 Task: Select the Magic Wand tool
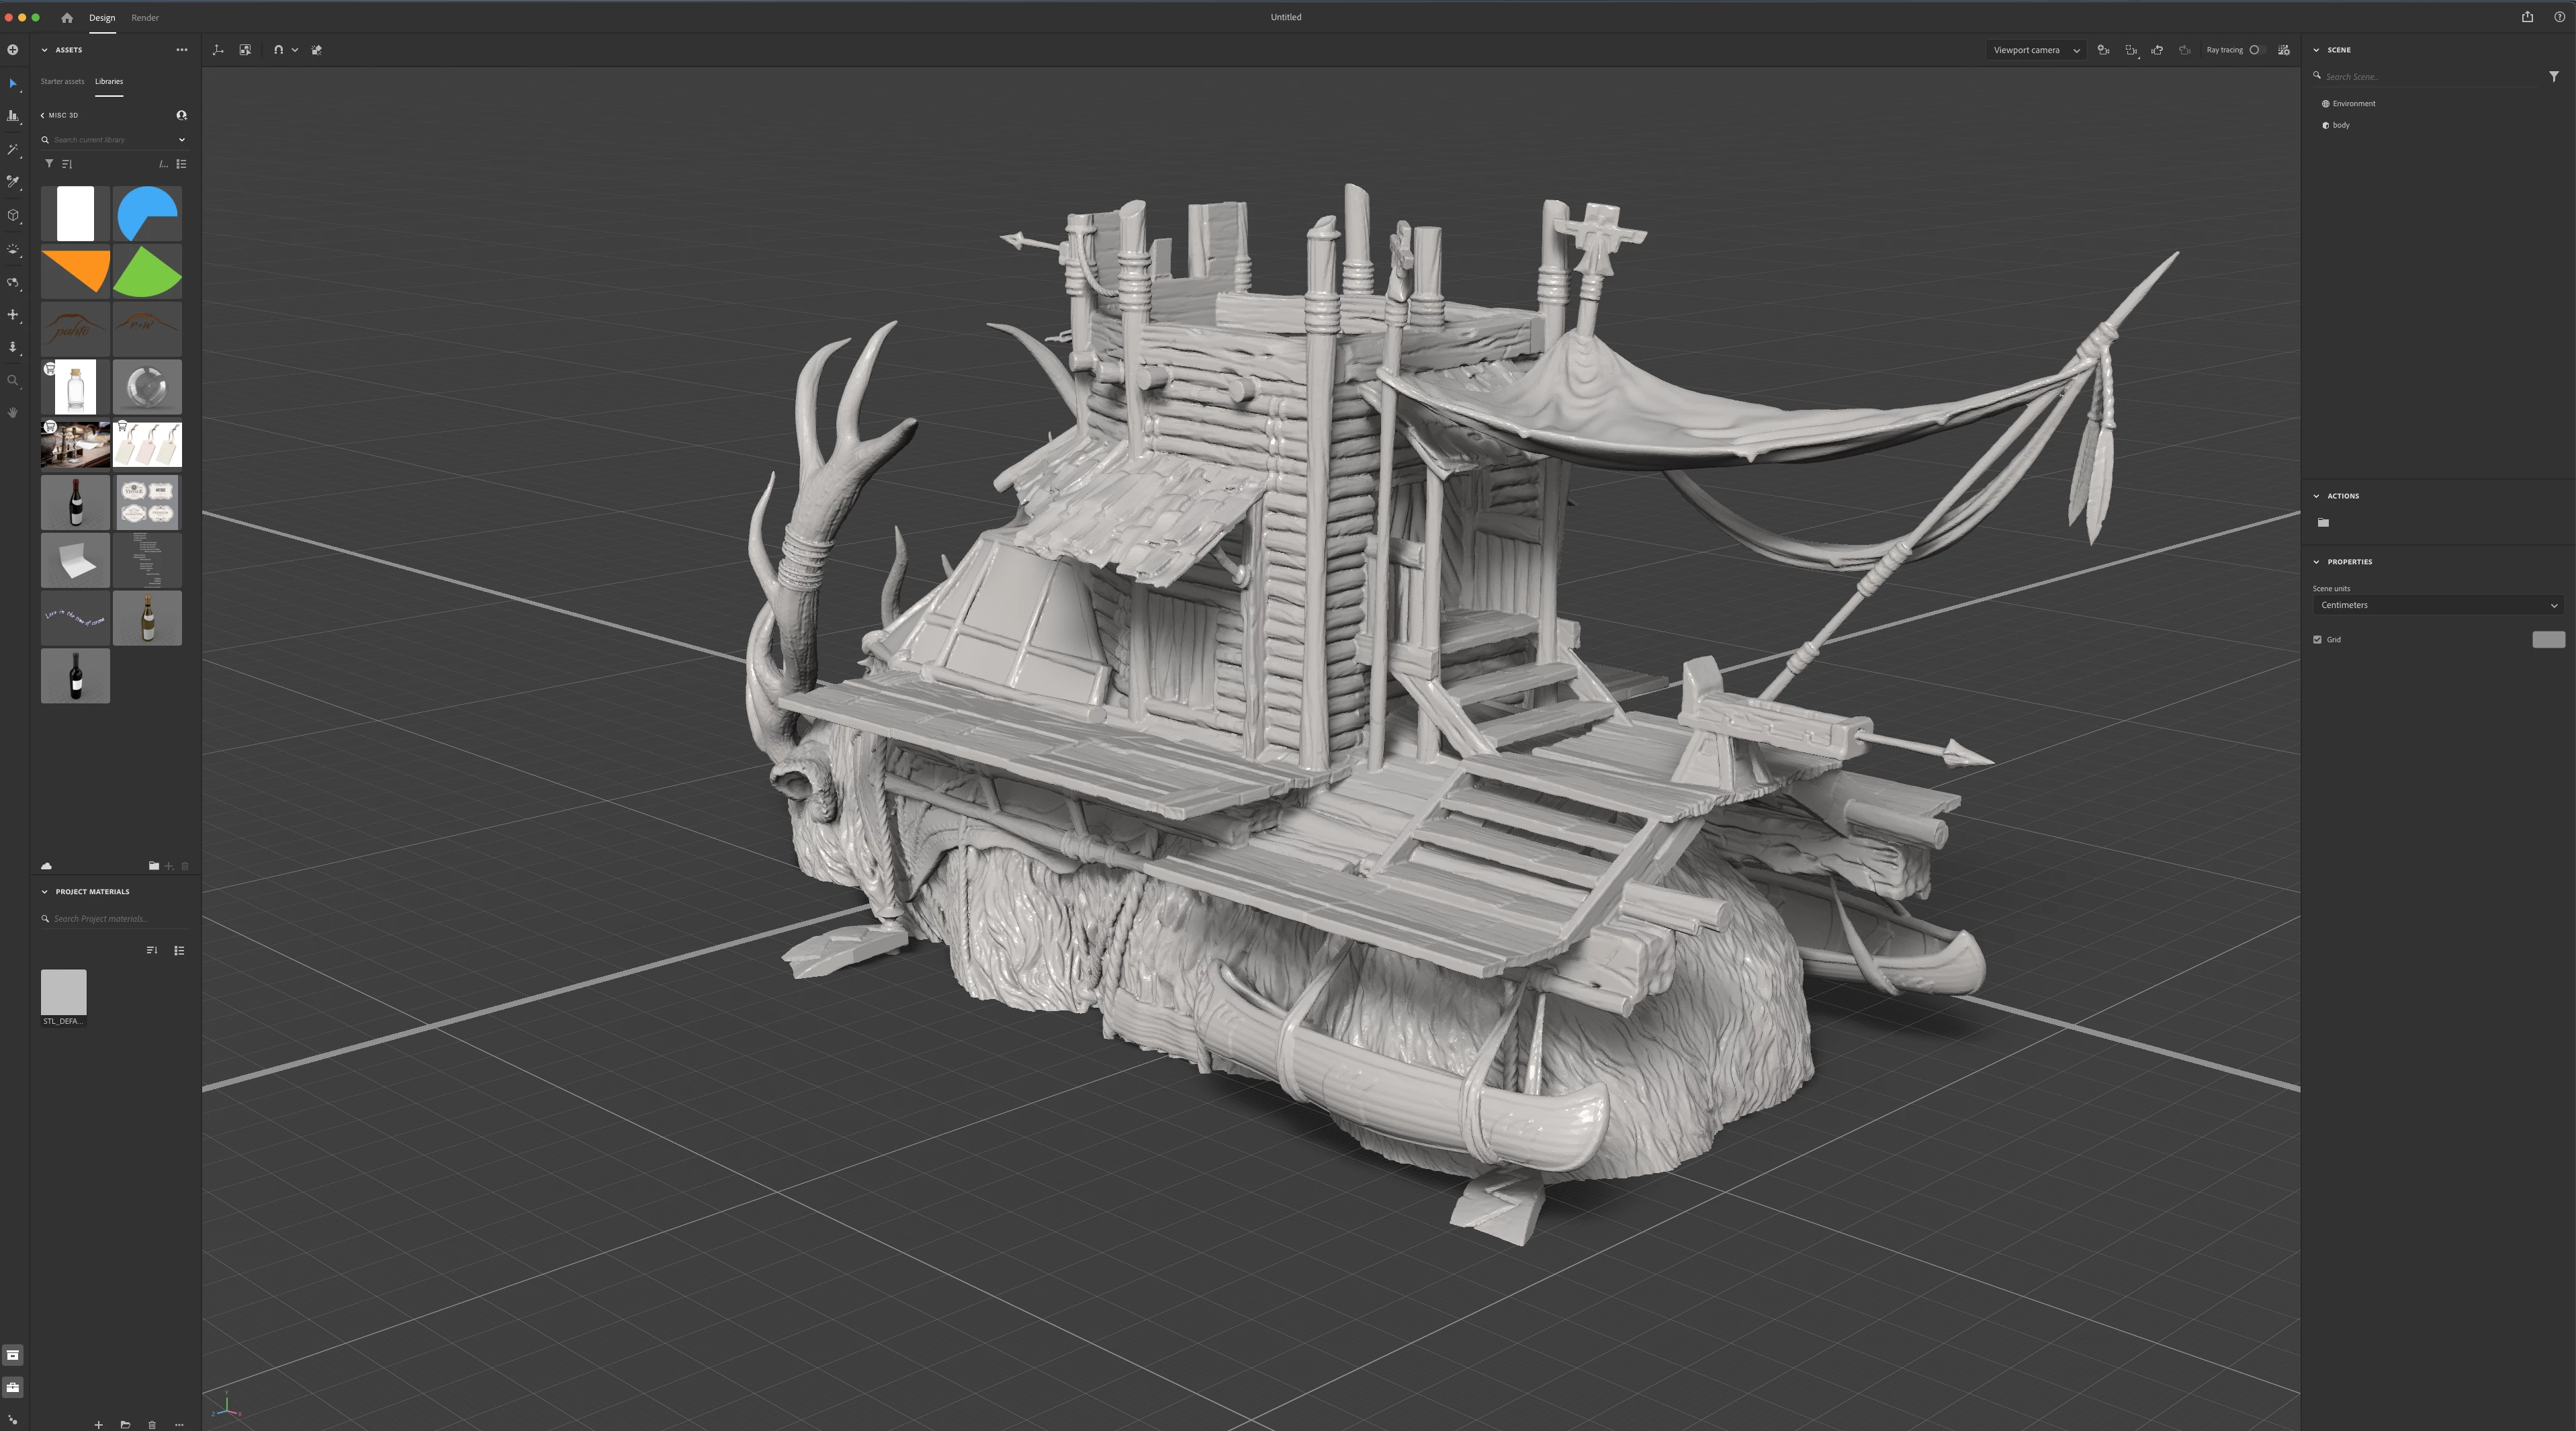[13, 149]
